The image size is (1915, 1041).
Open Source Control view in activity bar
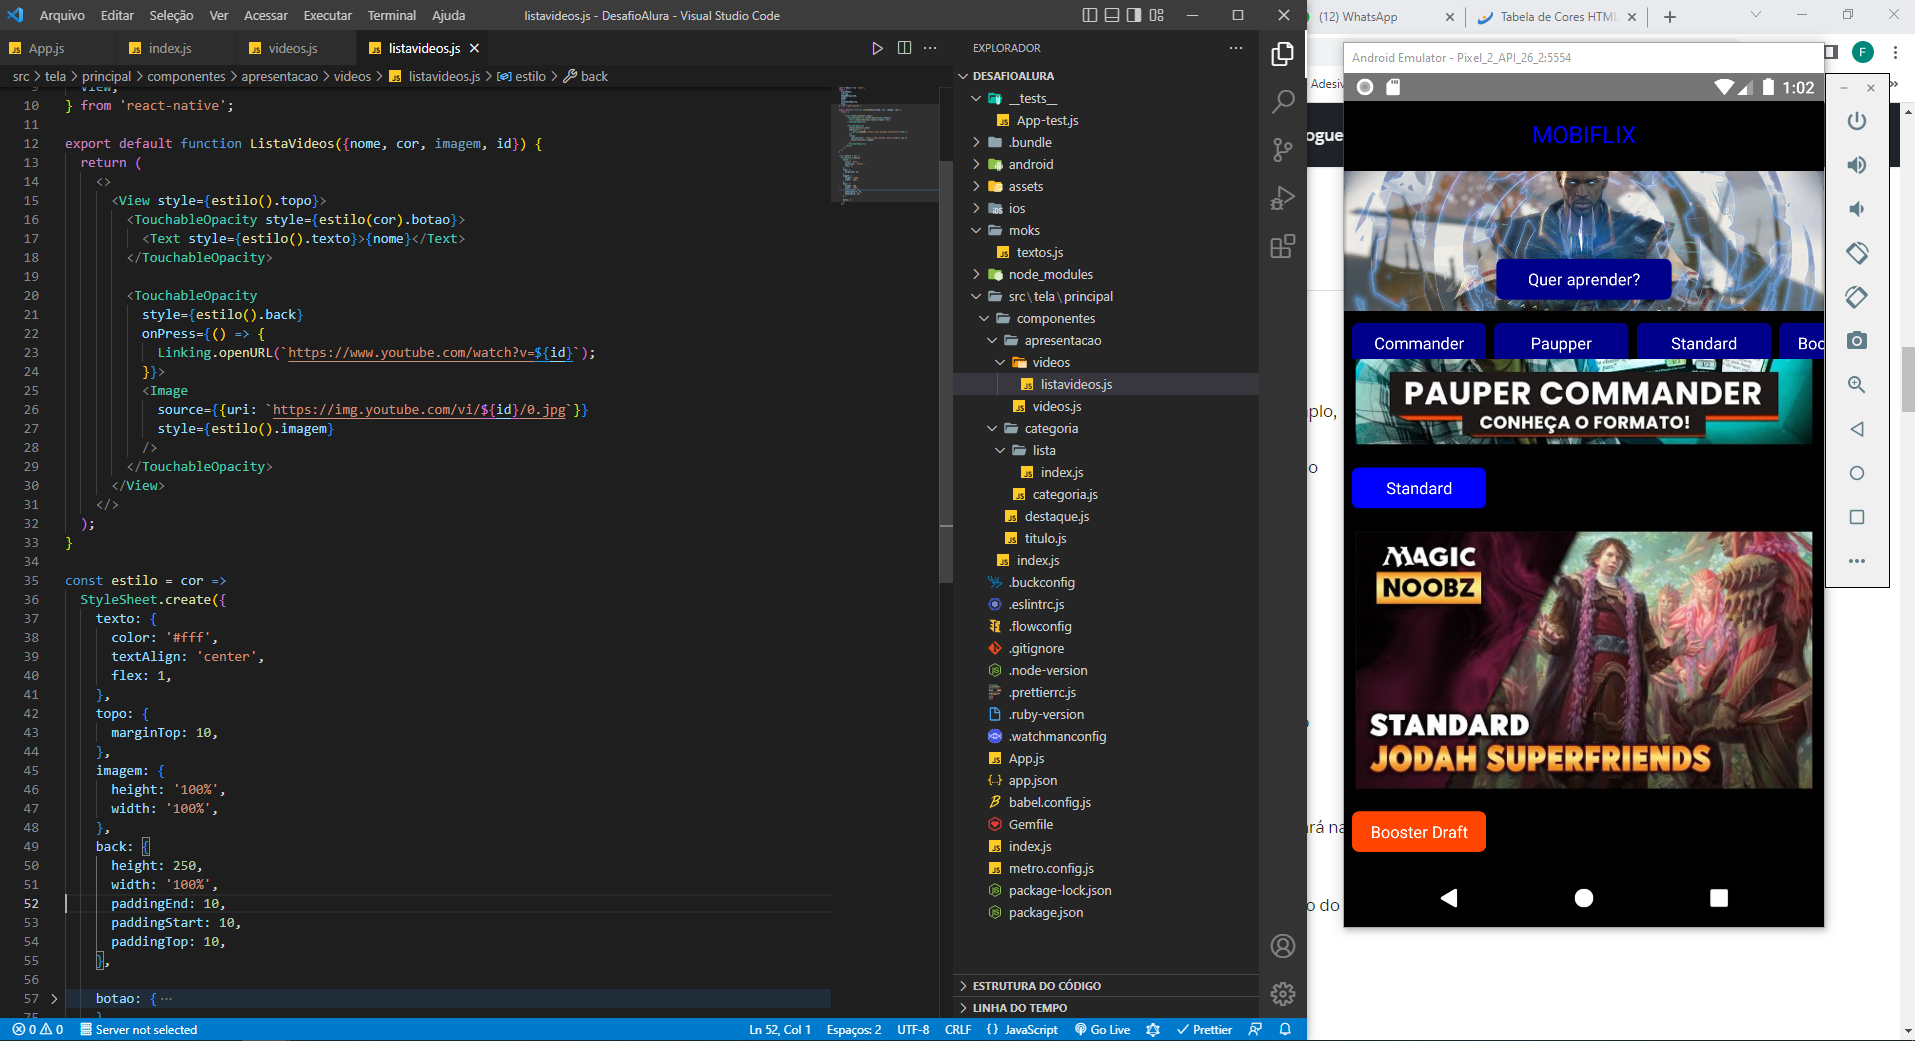coord(1283,150)
